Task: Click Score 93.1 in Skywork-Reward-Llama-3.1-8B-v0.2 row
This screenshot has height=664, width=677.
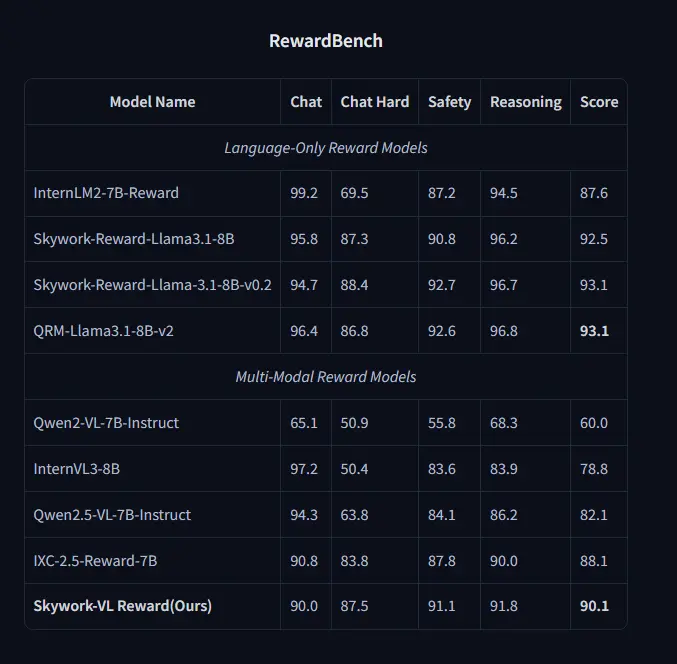Action: point(594,285)
